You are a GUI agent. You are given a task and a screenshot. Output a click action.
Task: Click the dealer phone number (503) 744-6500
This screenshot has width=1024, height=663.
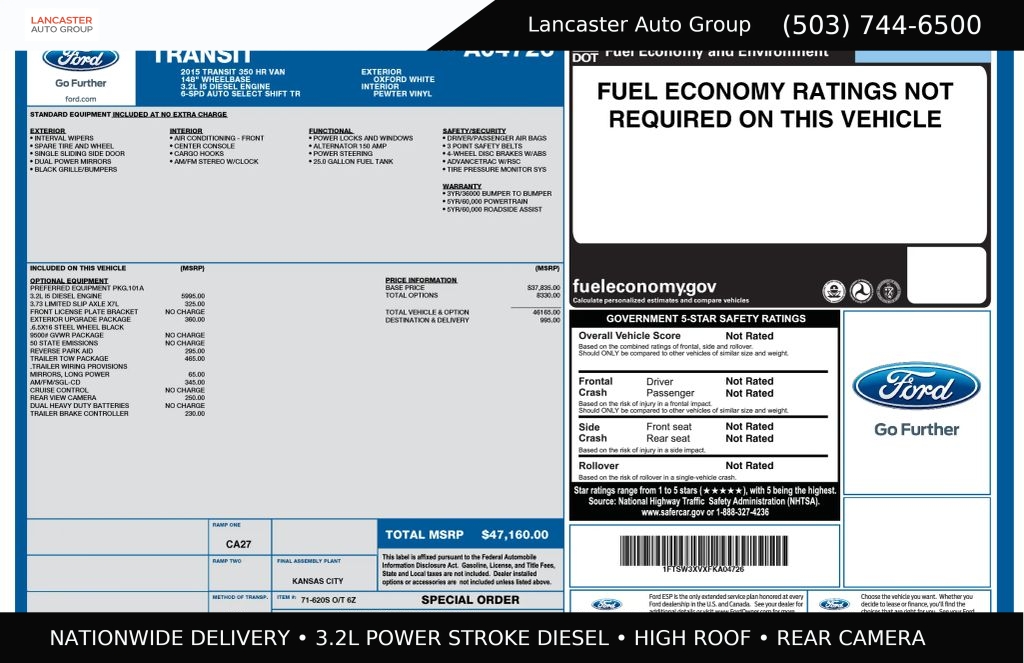(x=882, y=25)
